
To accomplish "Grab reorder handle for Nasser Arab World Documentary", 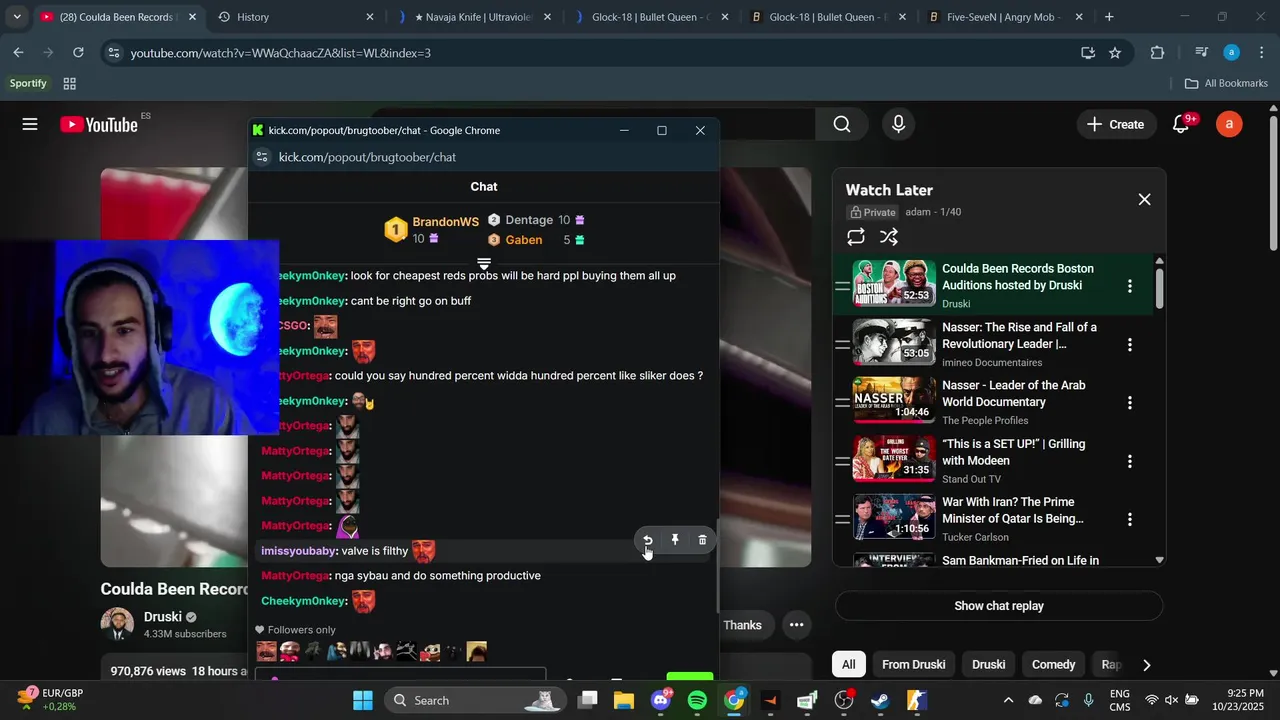I will (842, 403).
